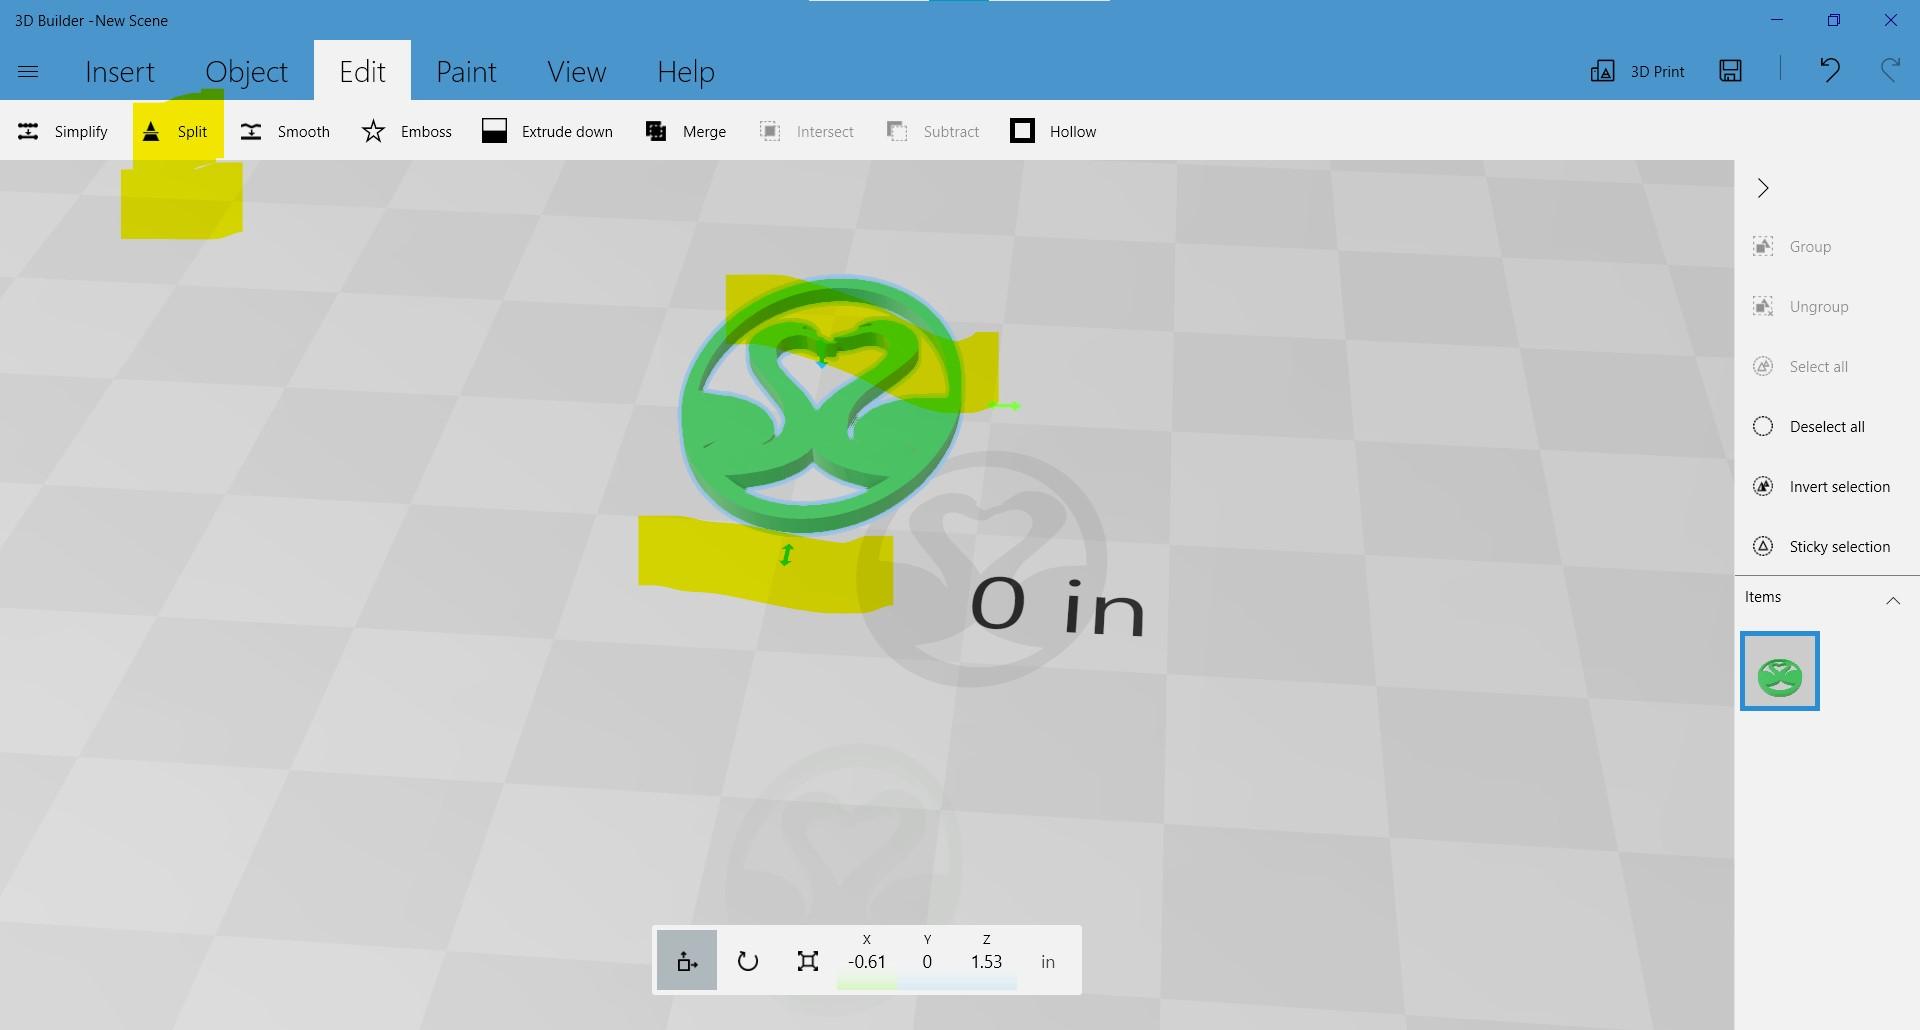Click the Group command
The image size is (1920, 1030).
(1792, 246)
